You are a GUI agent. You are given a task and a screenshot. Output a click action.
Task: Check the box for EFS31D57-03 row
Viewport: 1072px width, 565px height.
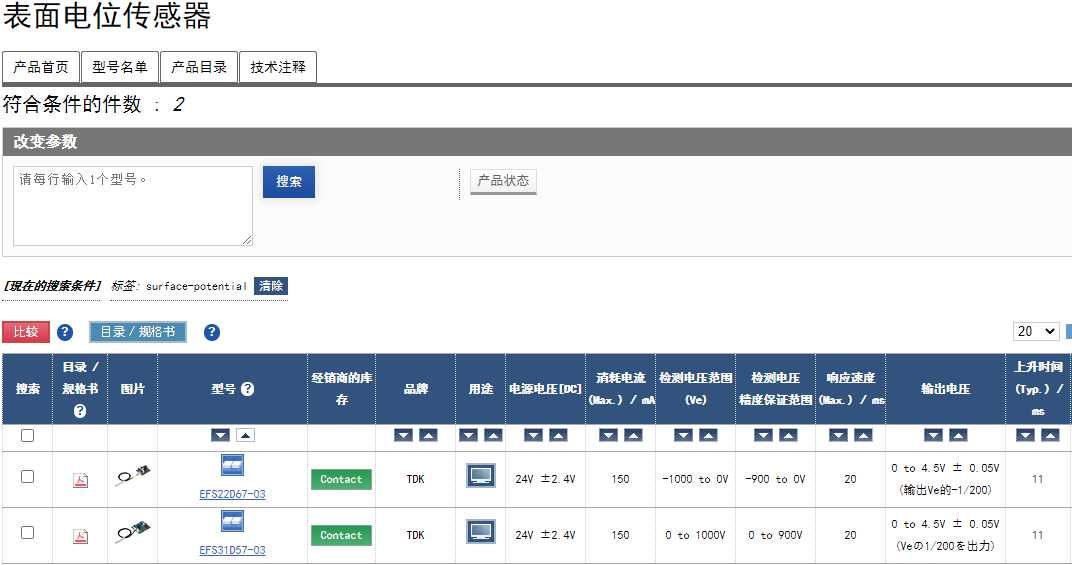[x=28, y=533]
